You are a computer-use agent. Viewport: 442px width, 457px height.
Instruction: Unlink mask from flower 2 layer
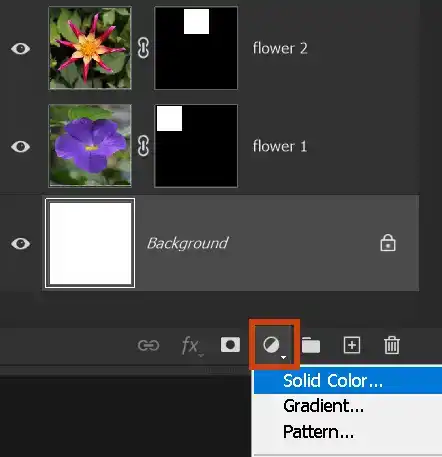[x=143, y=48]
